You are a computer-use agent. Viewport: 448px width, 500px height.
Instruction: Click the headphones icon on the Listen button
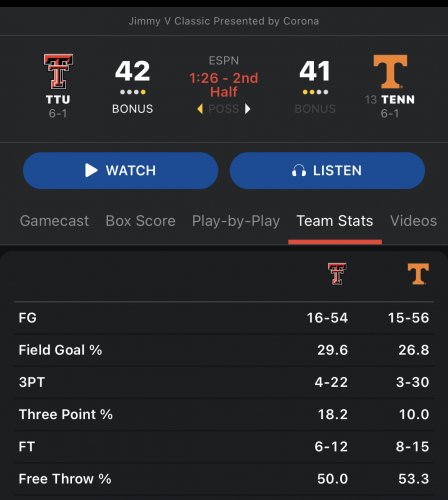tap(299, 171)
